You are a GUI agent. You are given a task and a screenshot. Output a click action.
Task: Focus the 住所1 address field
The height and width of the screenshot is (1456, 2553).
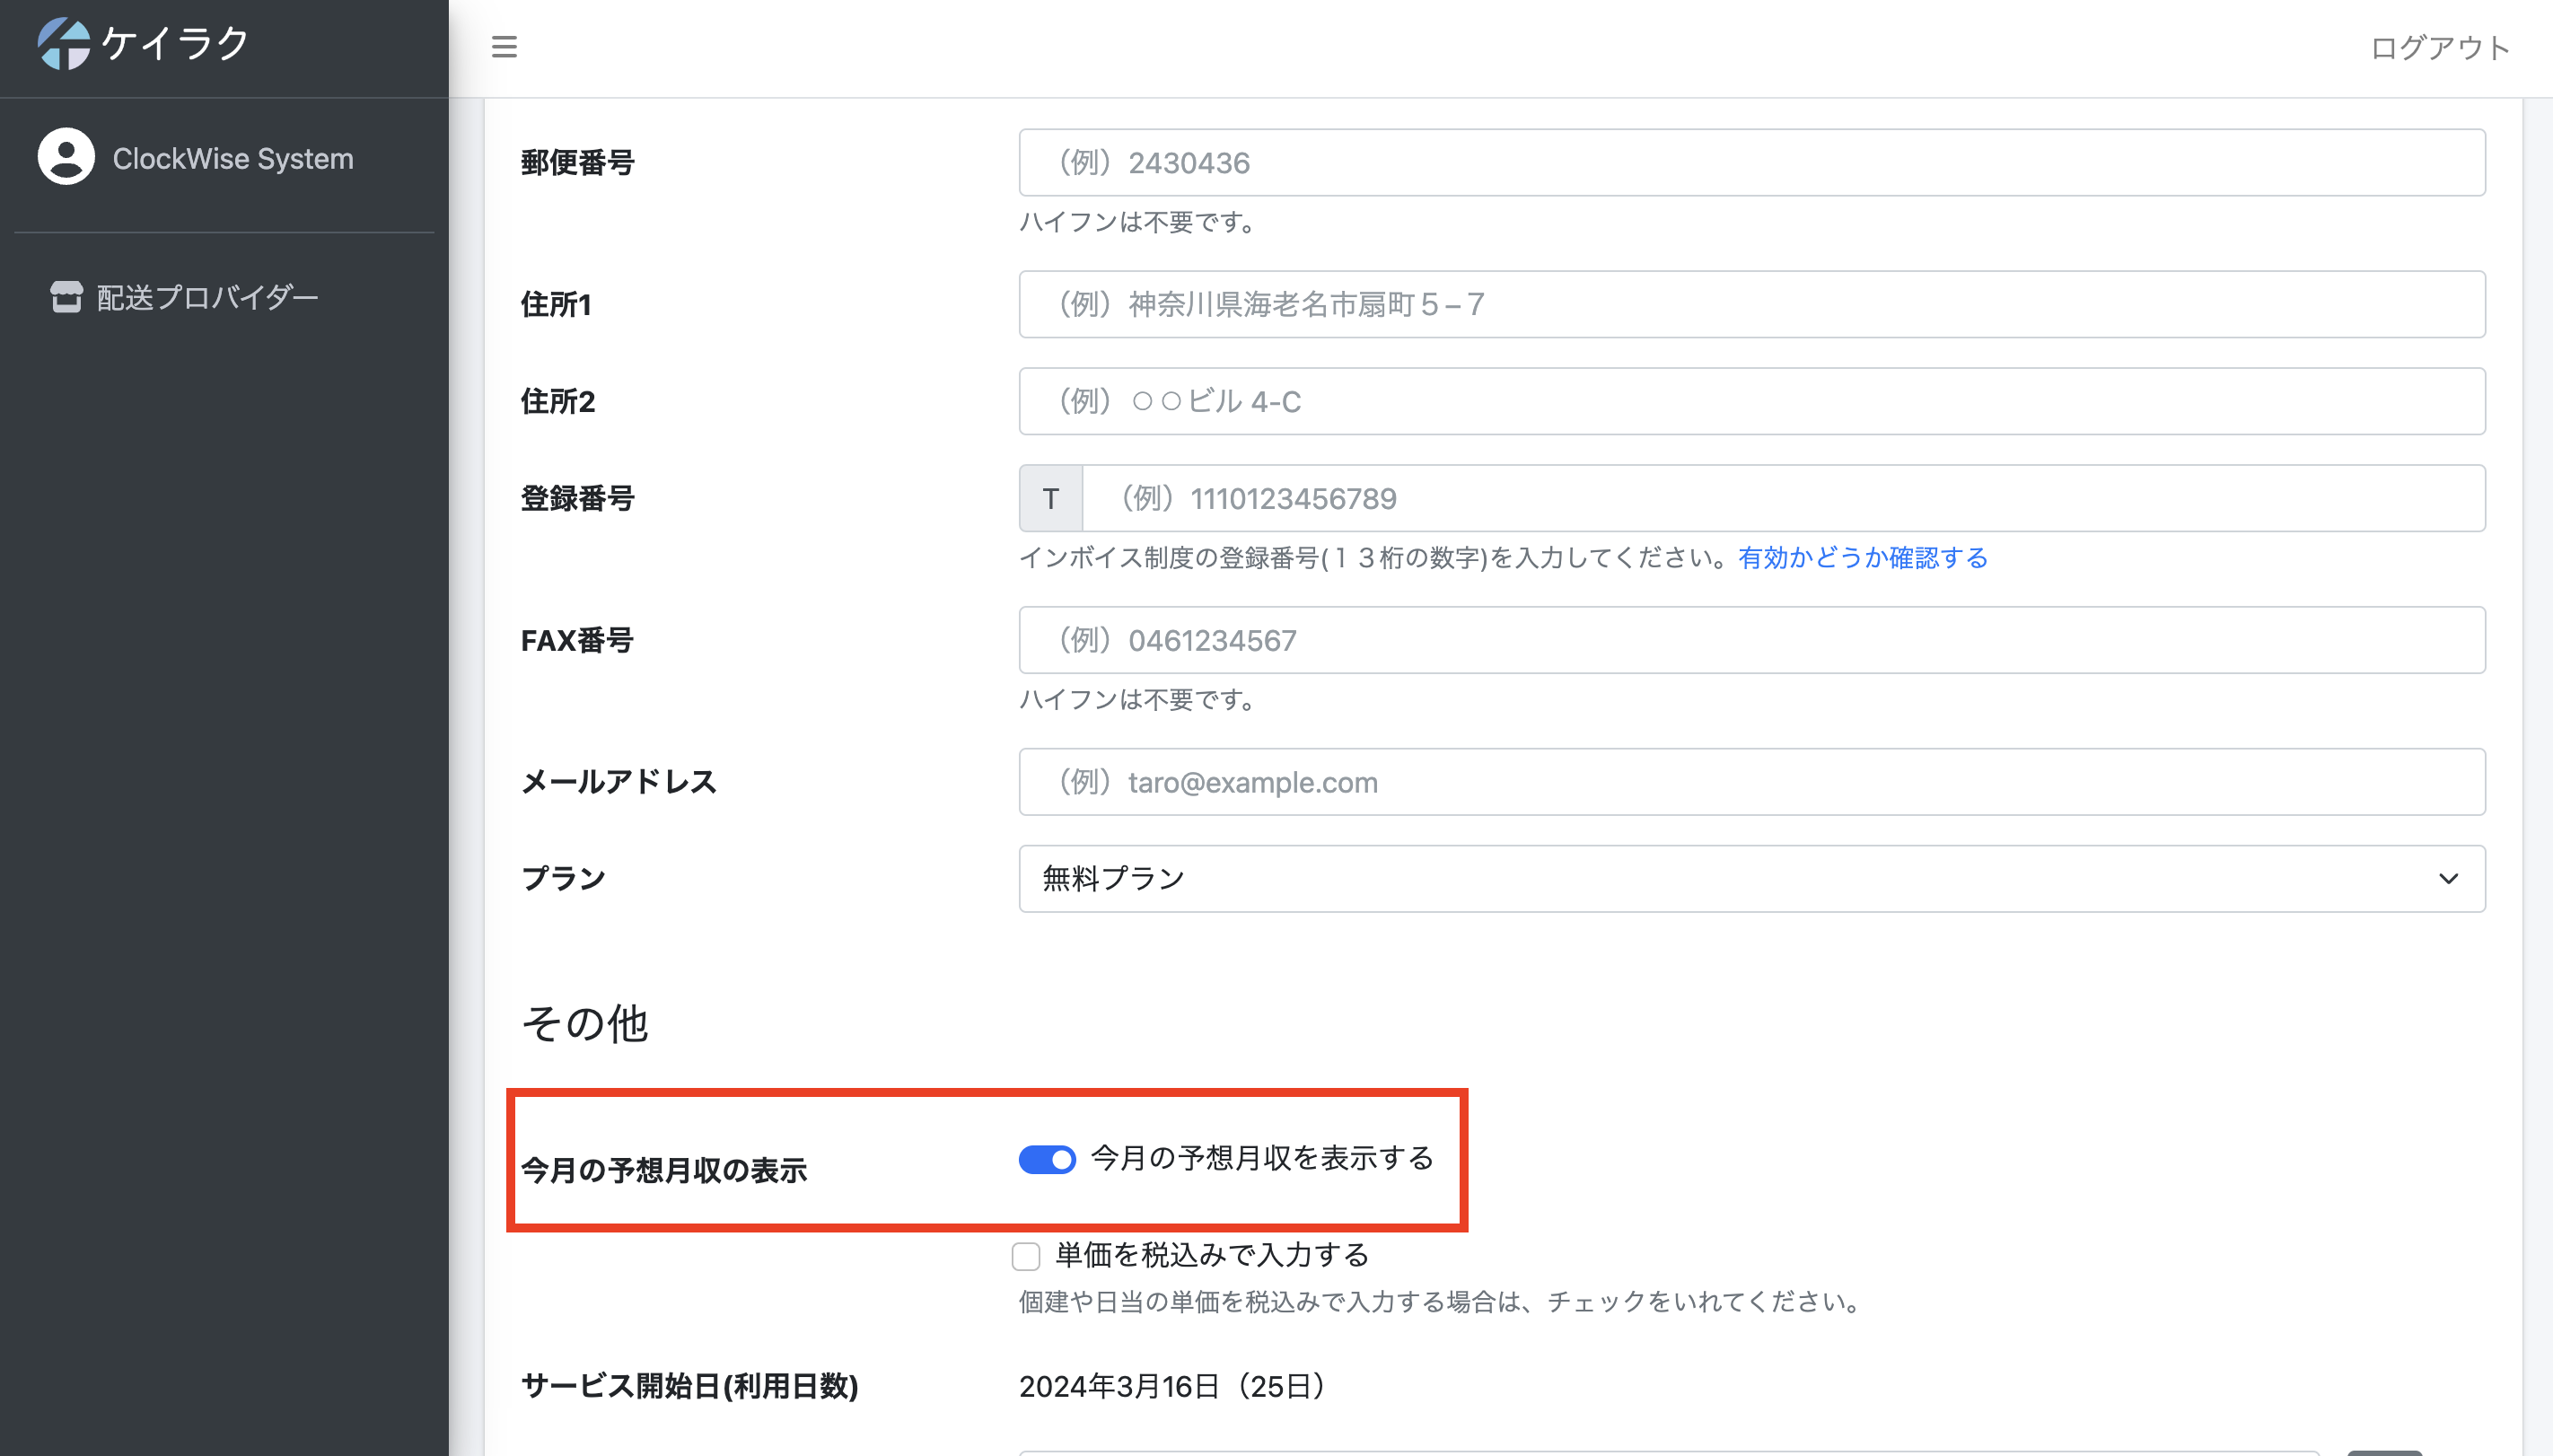(1751, 304)
